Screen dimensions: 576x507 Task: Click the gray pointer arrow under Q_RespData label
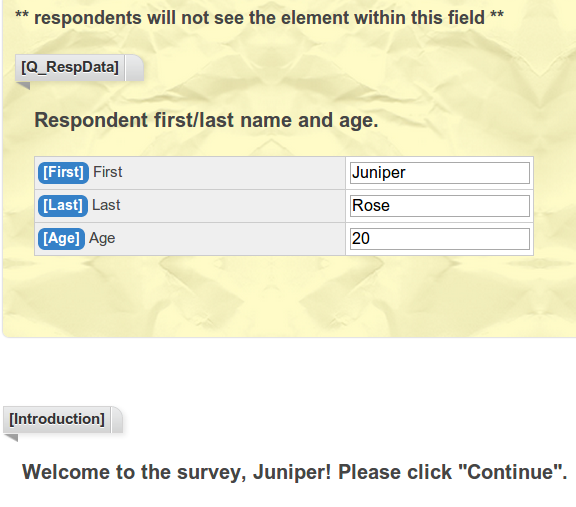click(x=23, y=86)
